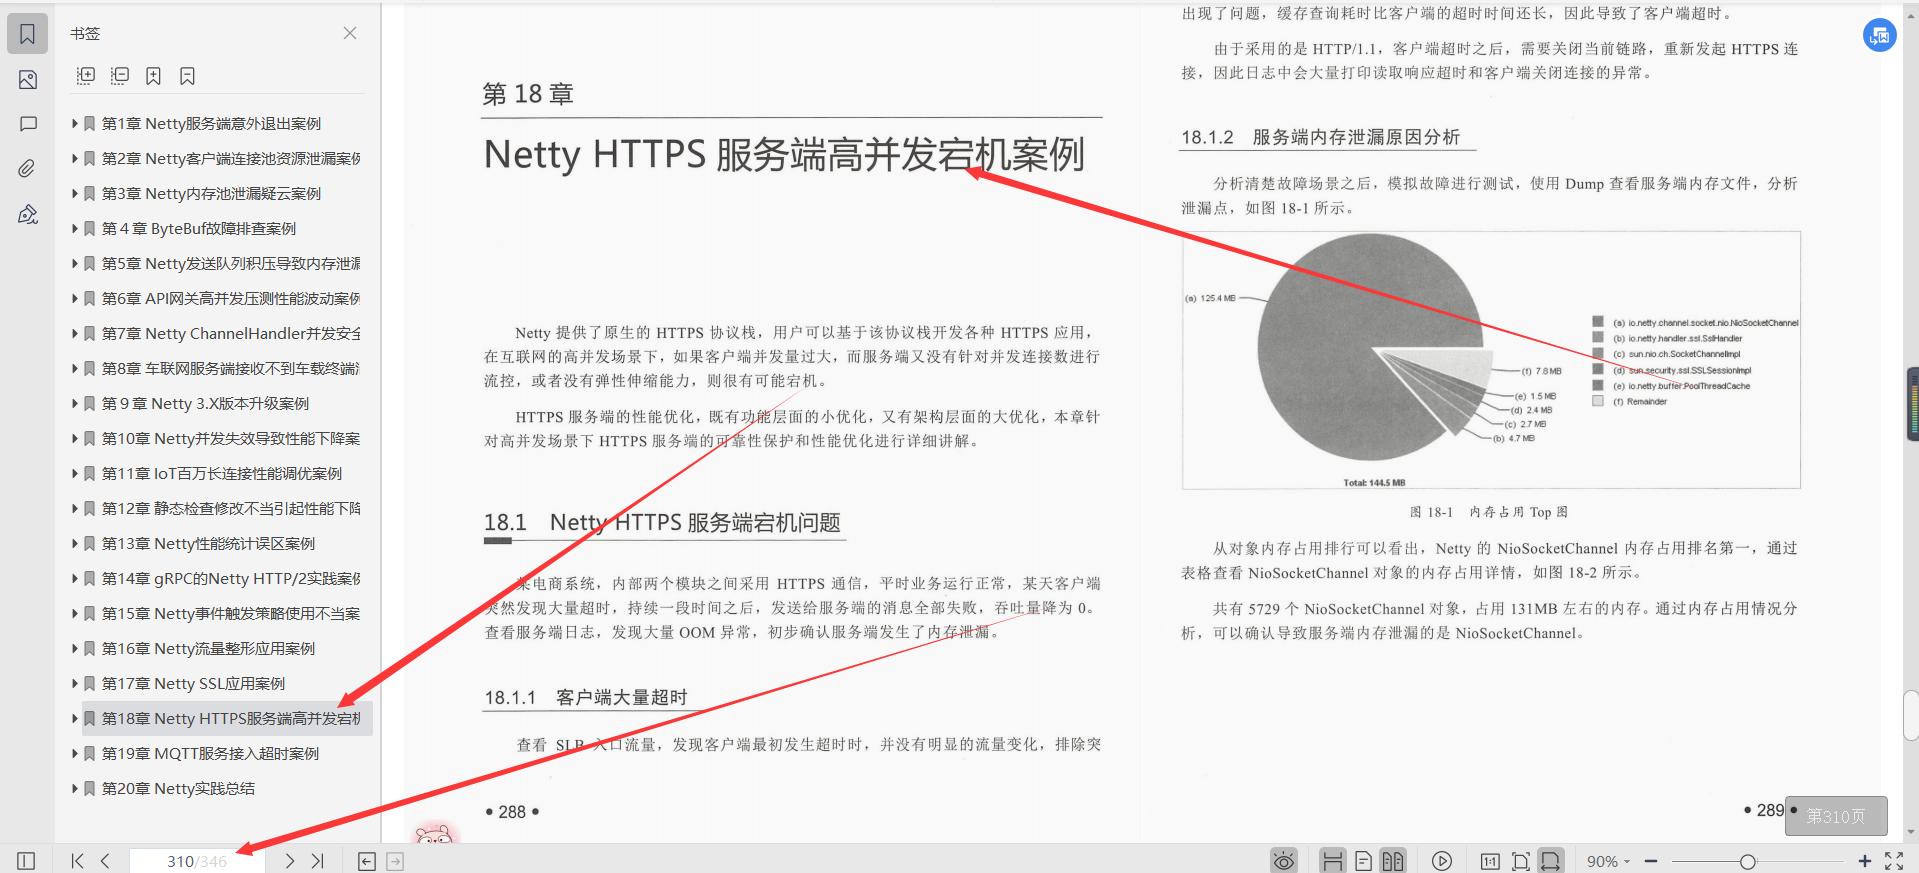
Task: Open bookmark 第8章 车联网服务端
Action: point(230,369)
